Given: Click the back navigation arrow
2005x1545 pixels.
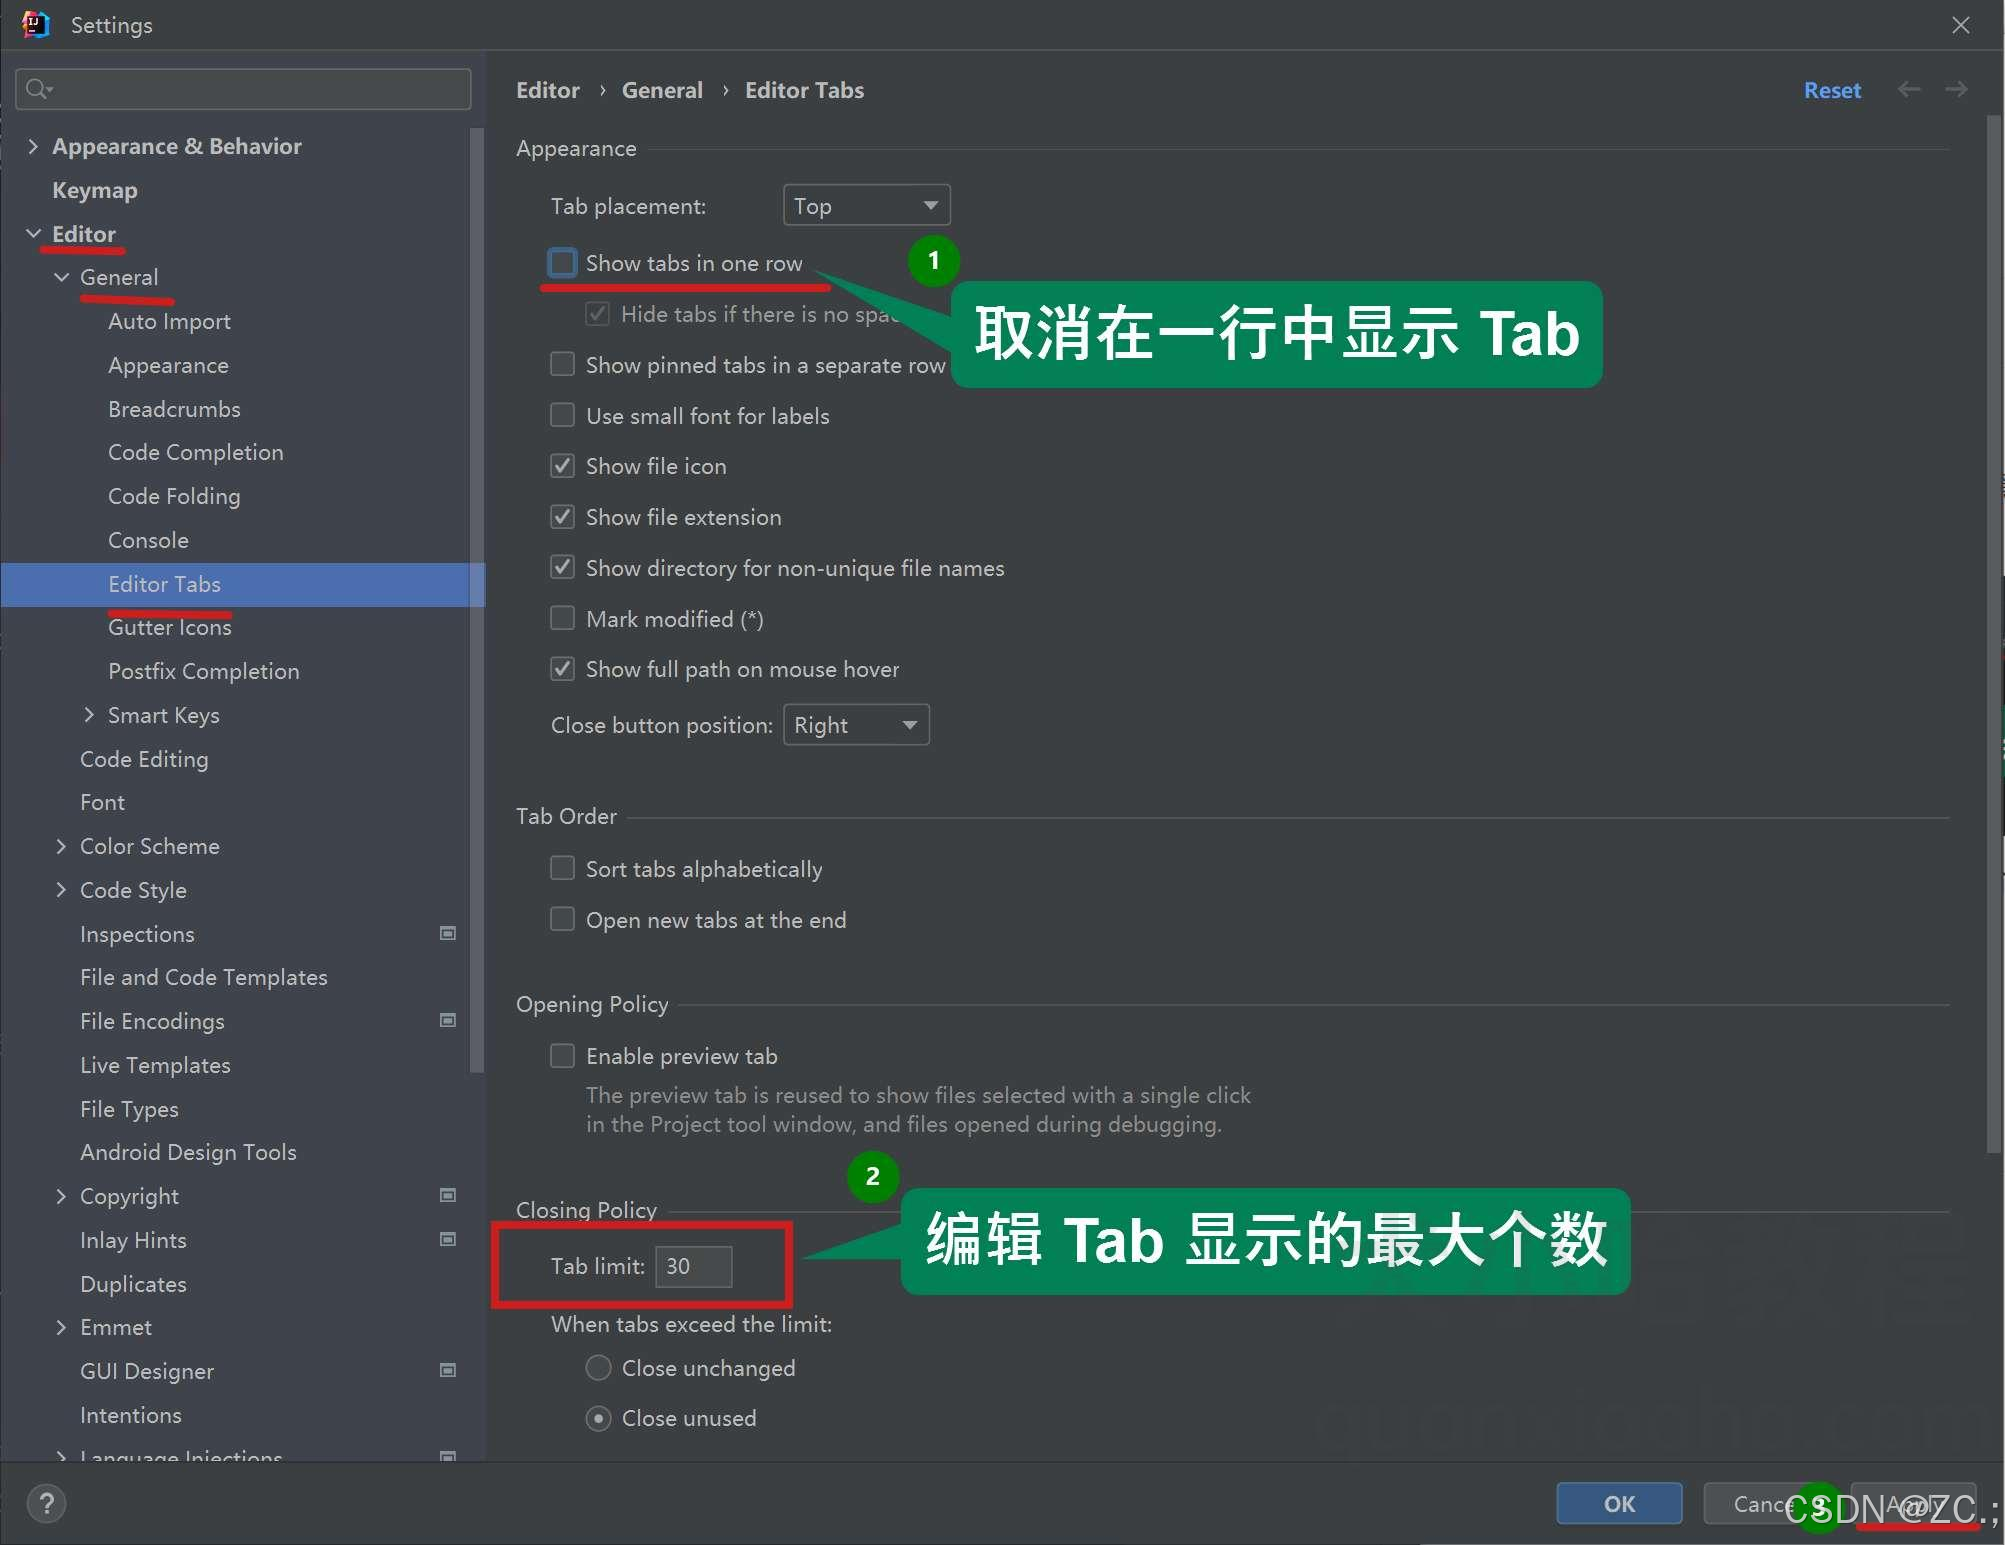Looking at the screenshot, I should [x=1908, y=90].
